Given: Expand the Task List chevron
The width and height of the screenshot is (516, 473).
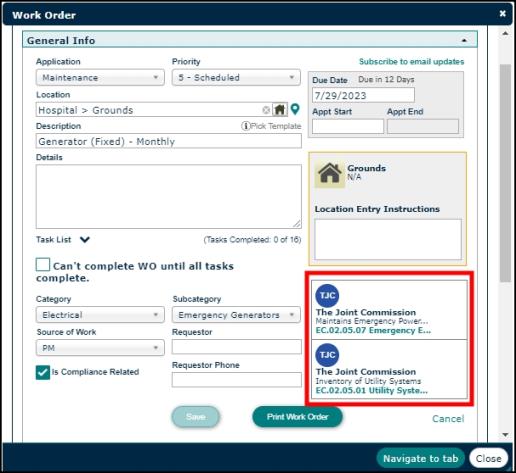Looking at the screenshot, I should point(85,239).
